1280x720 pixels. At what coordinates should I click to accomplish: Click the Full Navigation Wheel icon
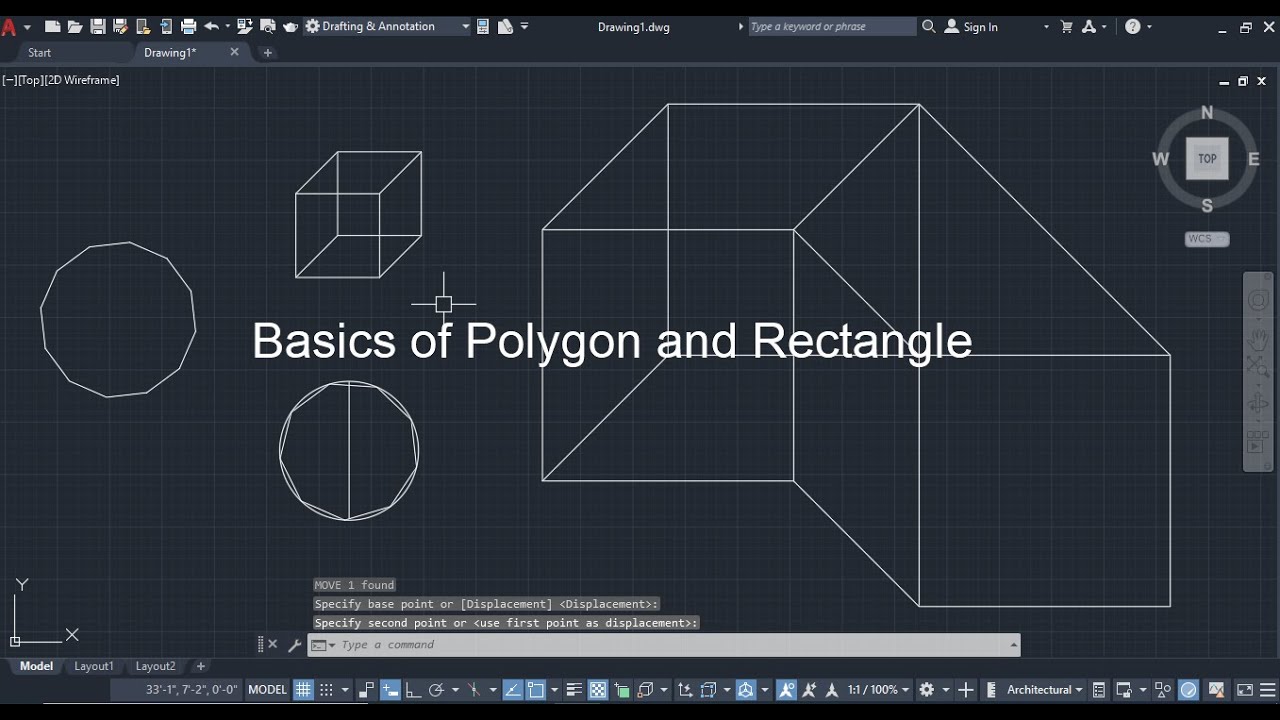pyautogui.click(x=1258, y=301)
